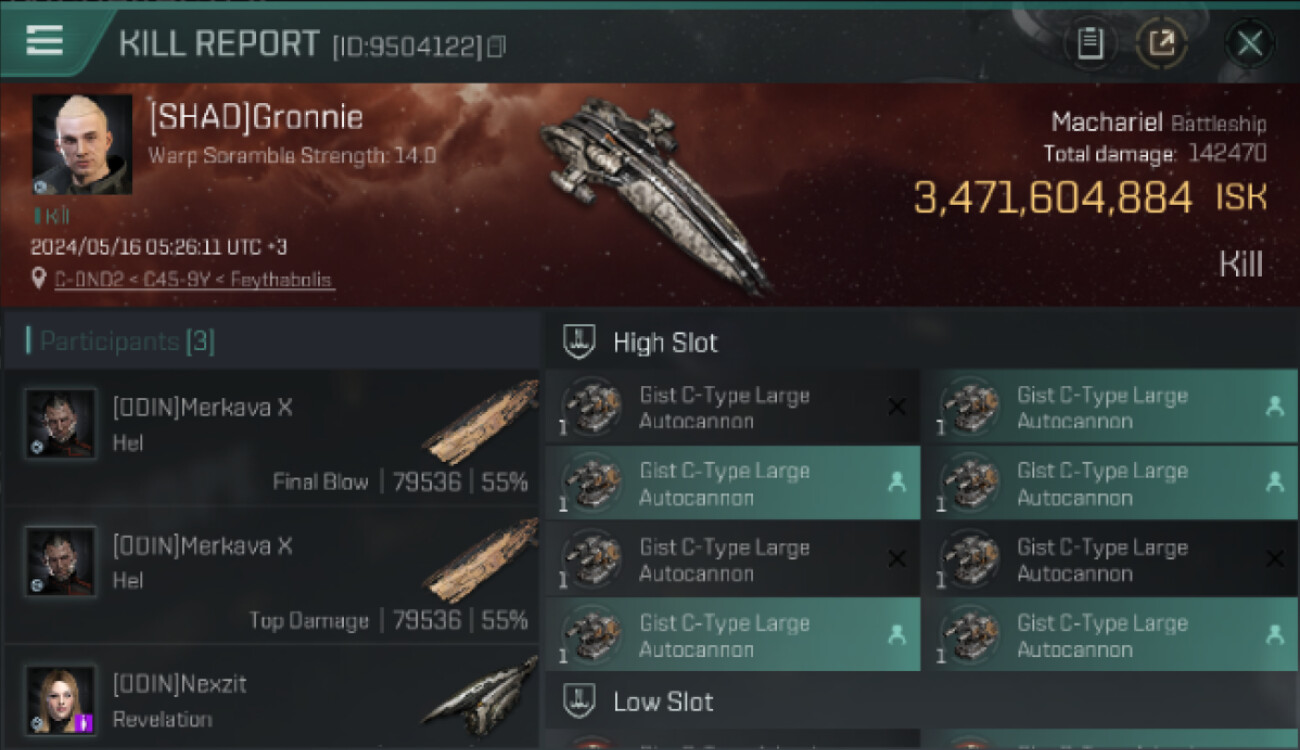1300x750 pixels.
Task: Click top-right autocannon's dropped person icon
Action: tap(1274, 406)
